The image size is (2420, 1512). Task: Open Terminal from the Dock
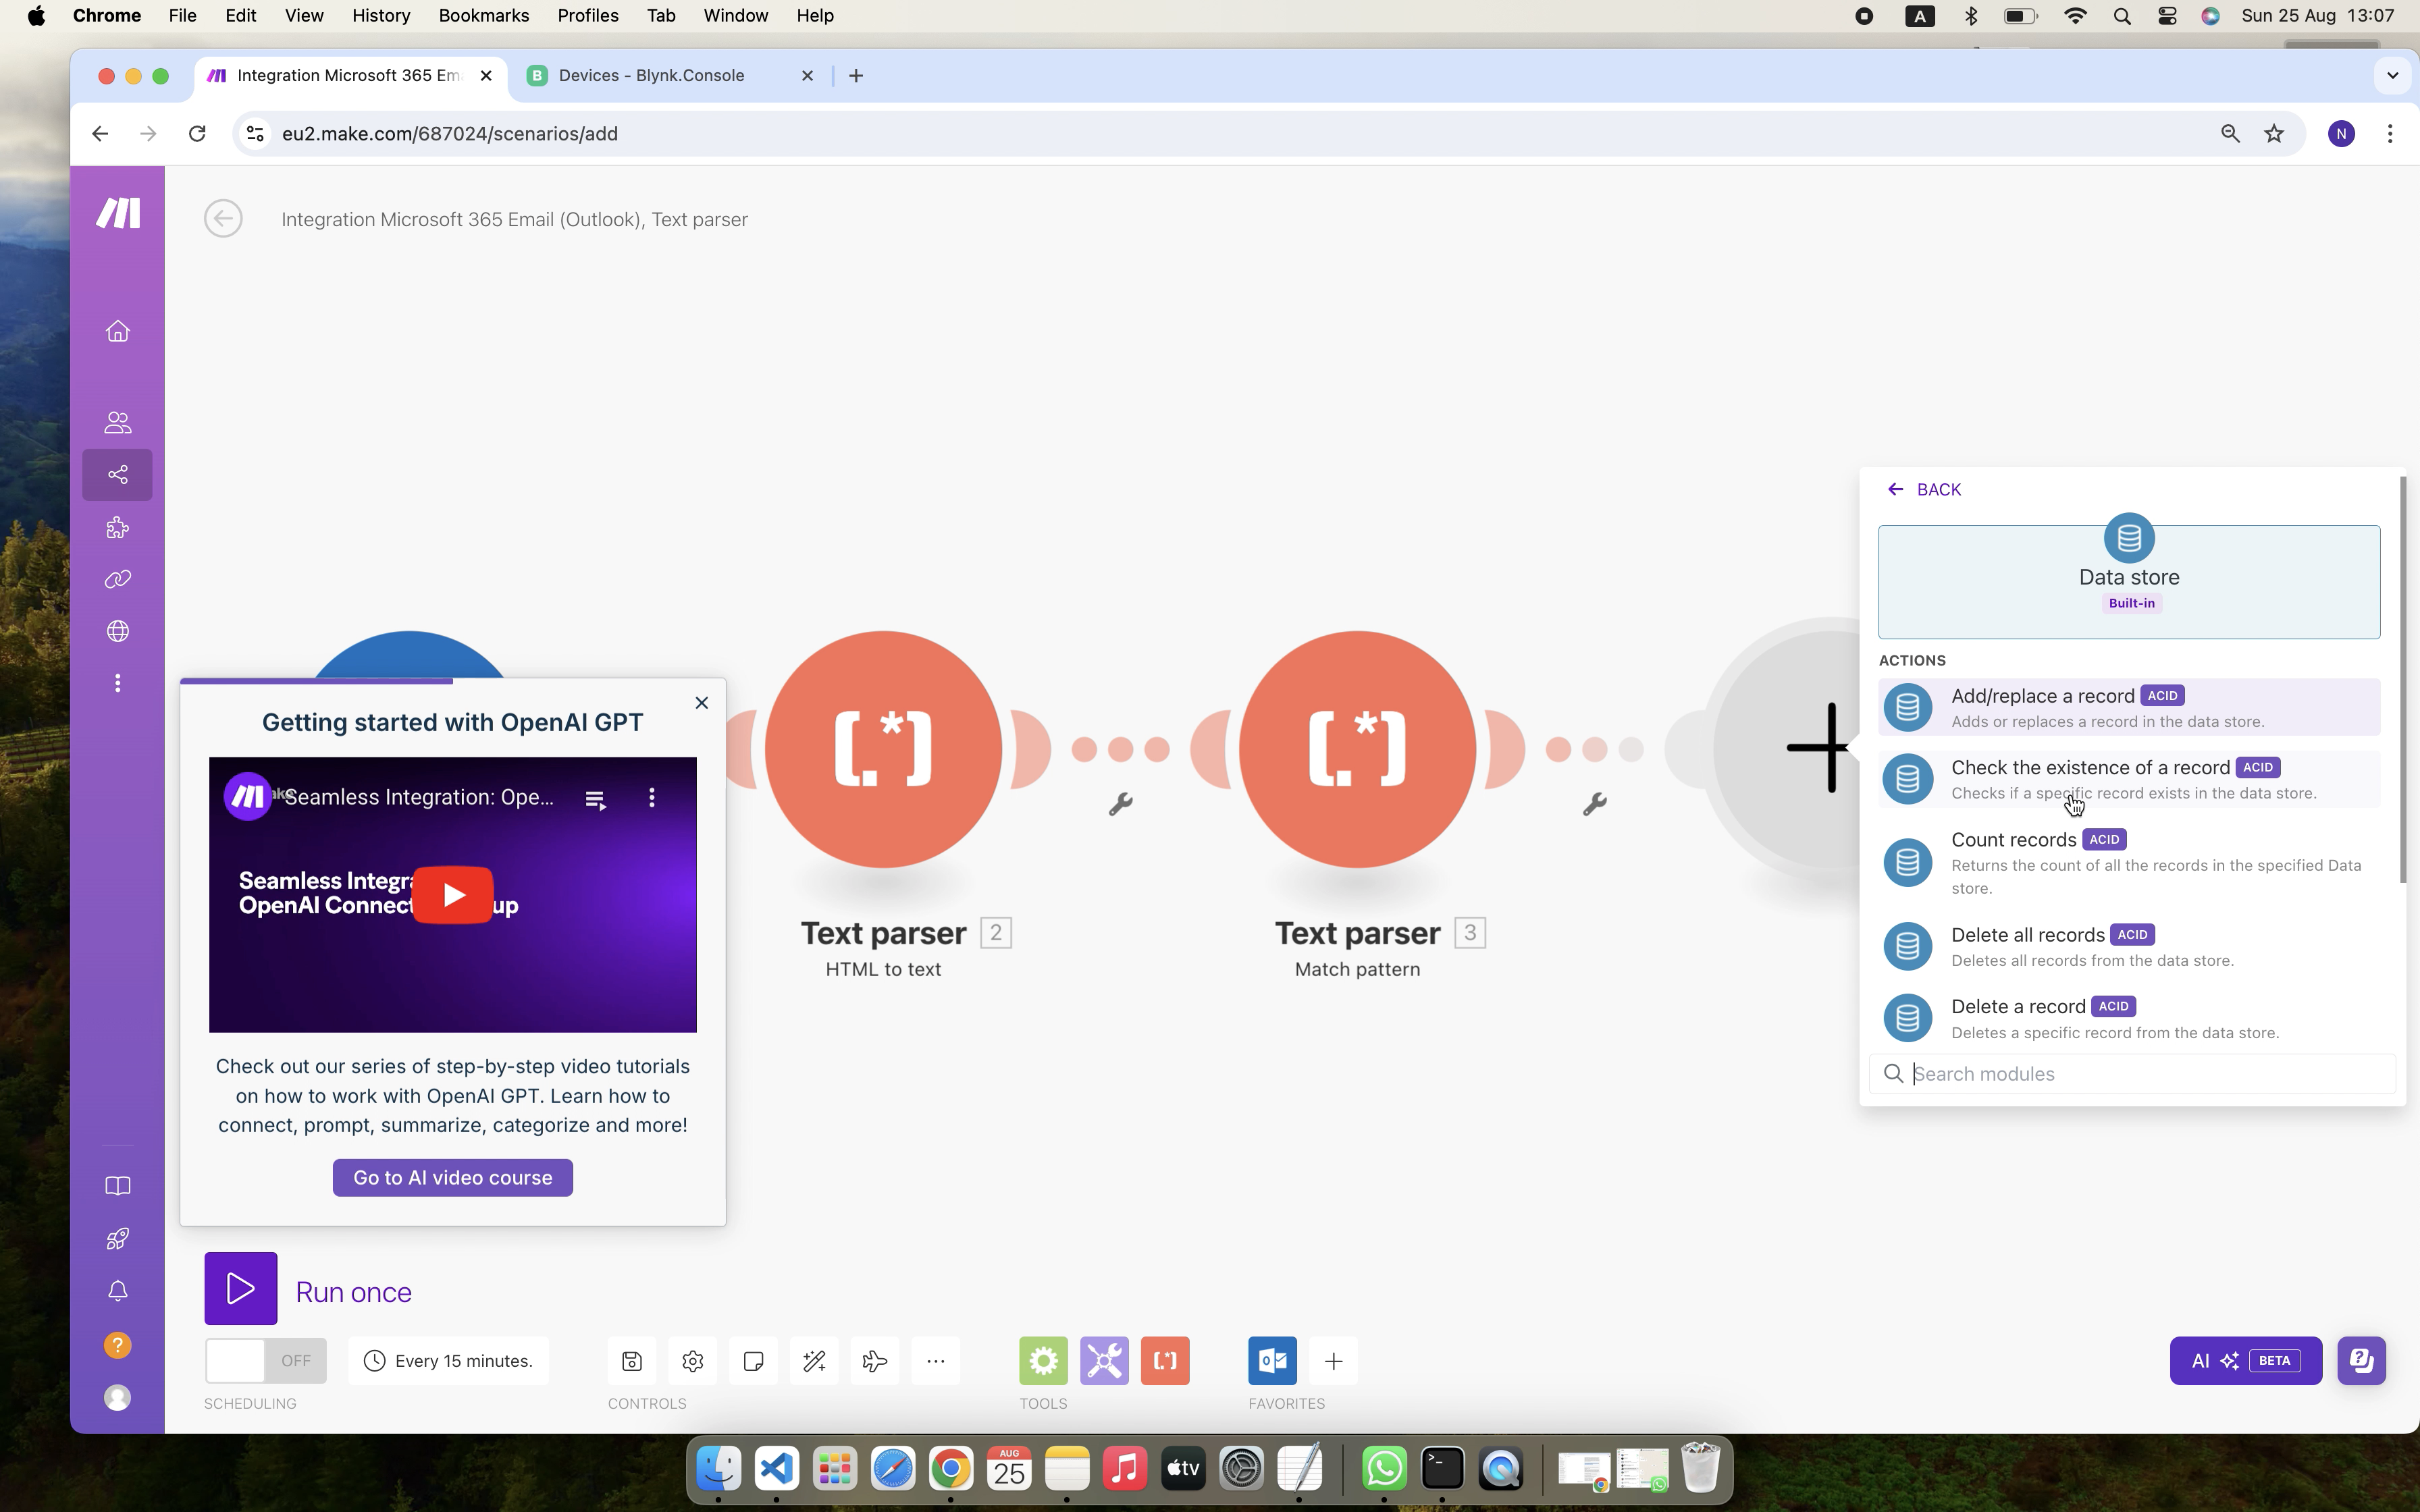(1442, 1469)
